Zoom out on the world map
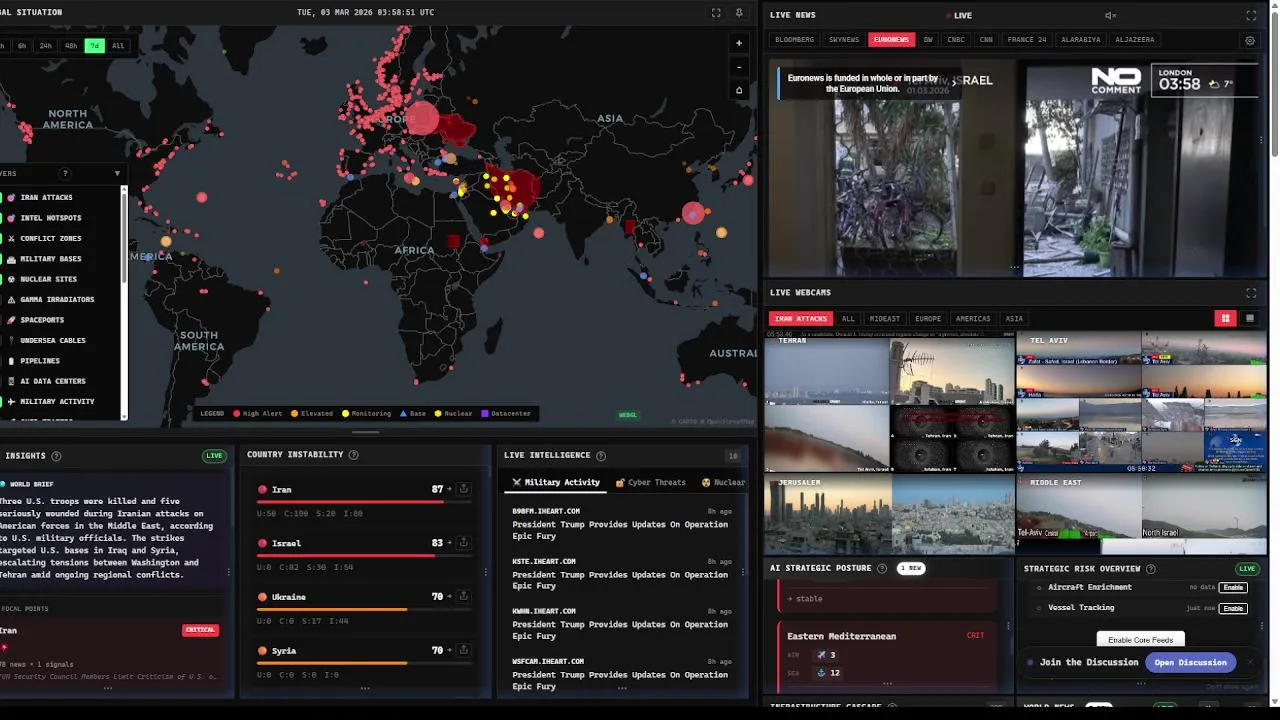Viewport: 1280px width, 720px height. click(x=739, y=67)
